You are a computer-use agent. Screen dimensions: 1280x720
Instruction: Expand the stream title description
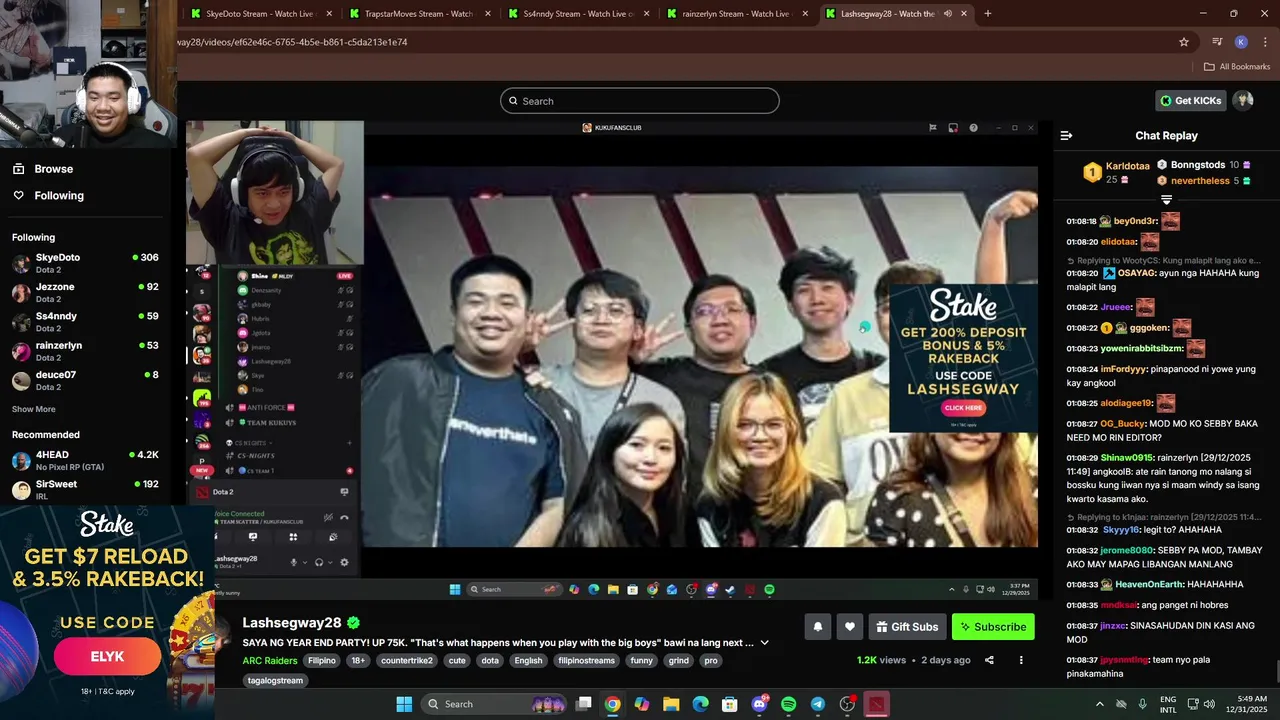[x=765, y=643]
